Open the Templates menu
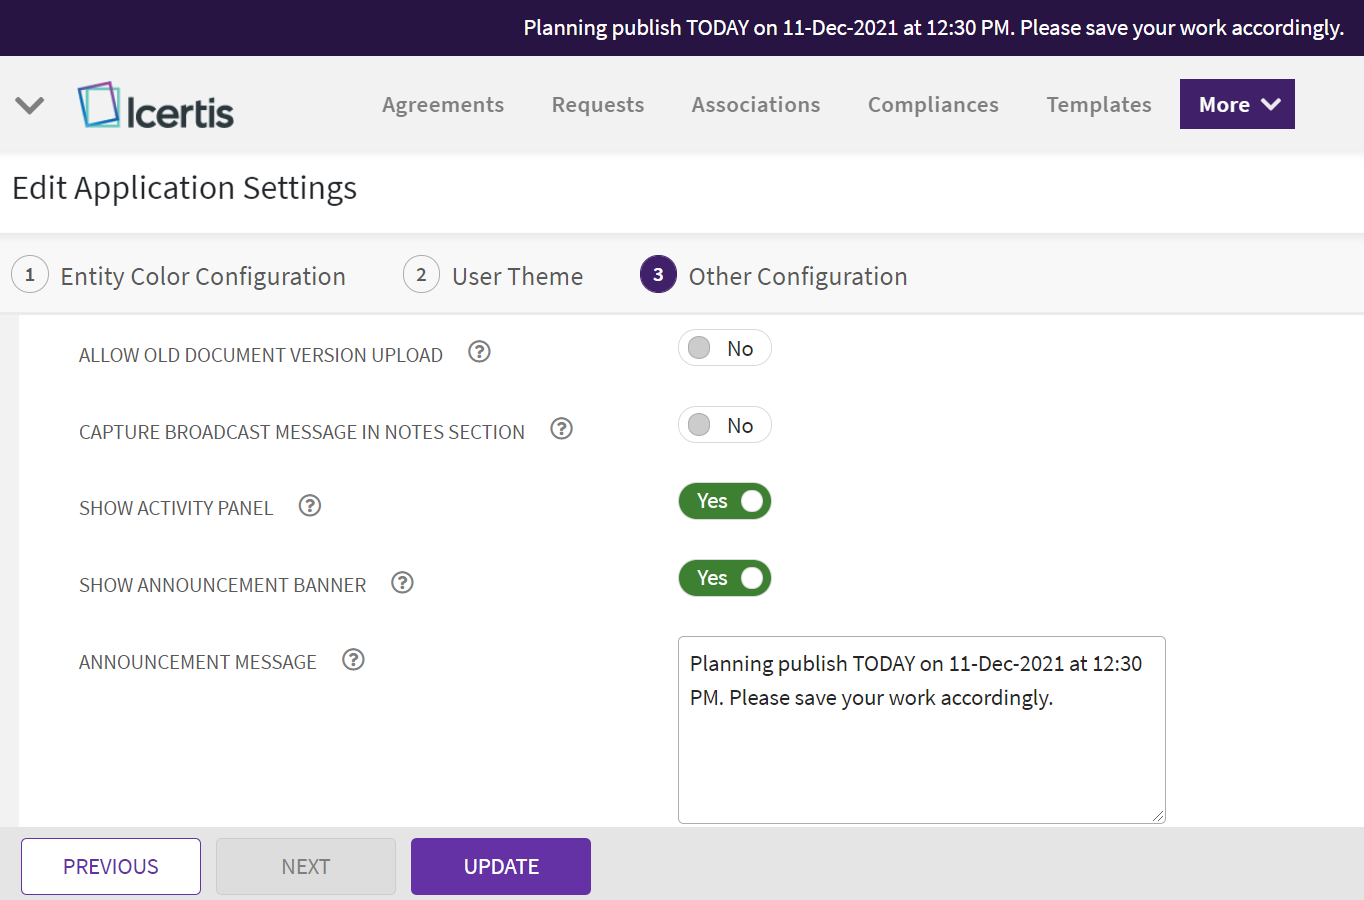The width and height of the screenshot is (1364, 900). coord(1098,105)
